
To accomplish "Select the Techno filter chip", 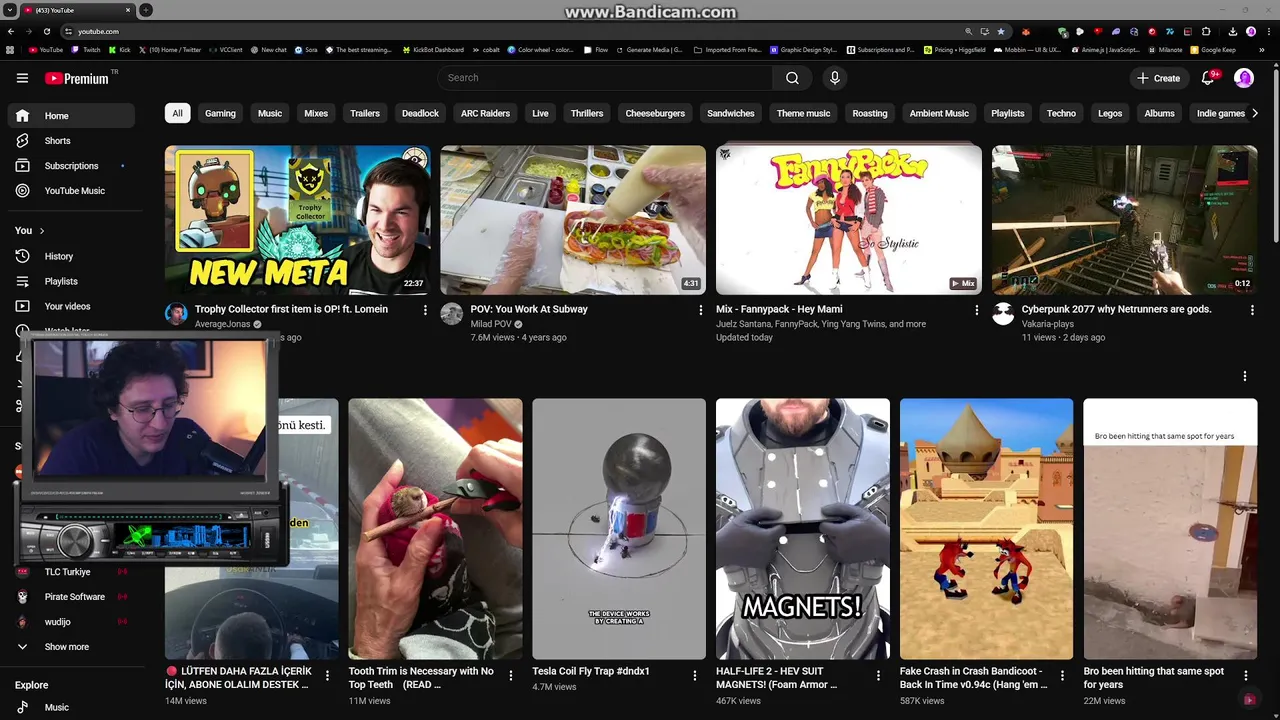I will pos(1061,114).
